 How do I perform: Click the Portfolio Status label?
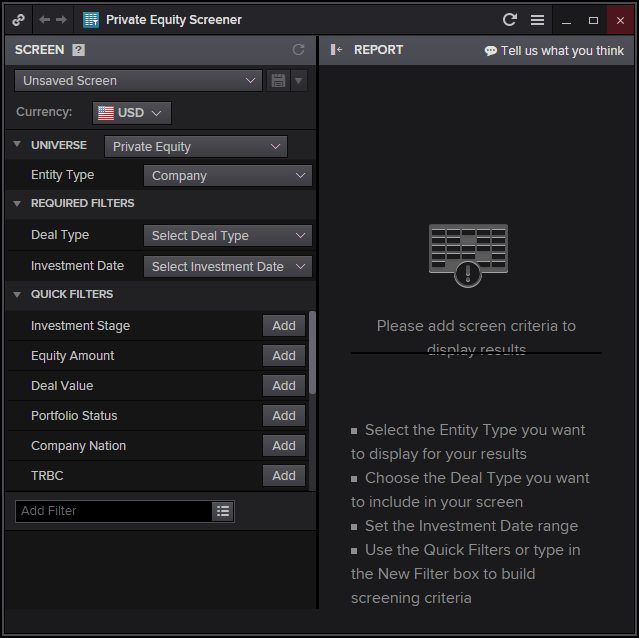74,416
